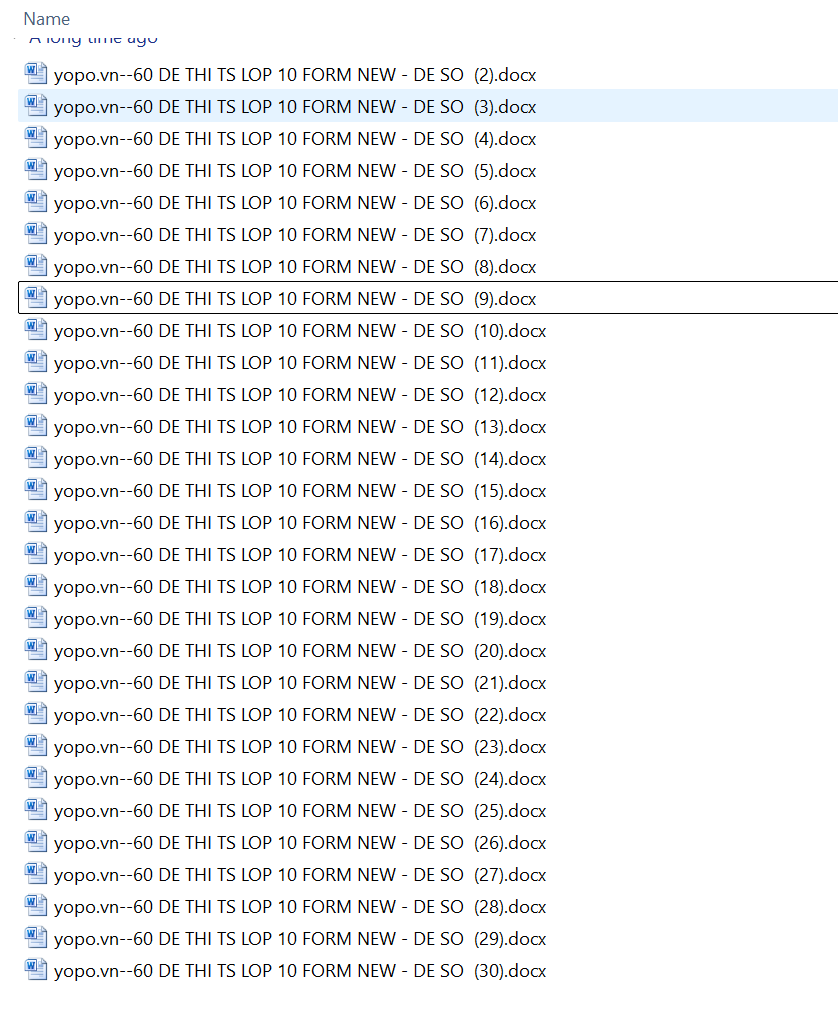Viewport: 838px width, 1029px height.
Task: Select the Word icon for DE SO (5).docx
Action: [36, 170]
